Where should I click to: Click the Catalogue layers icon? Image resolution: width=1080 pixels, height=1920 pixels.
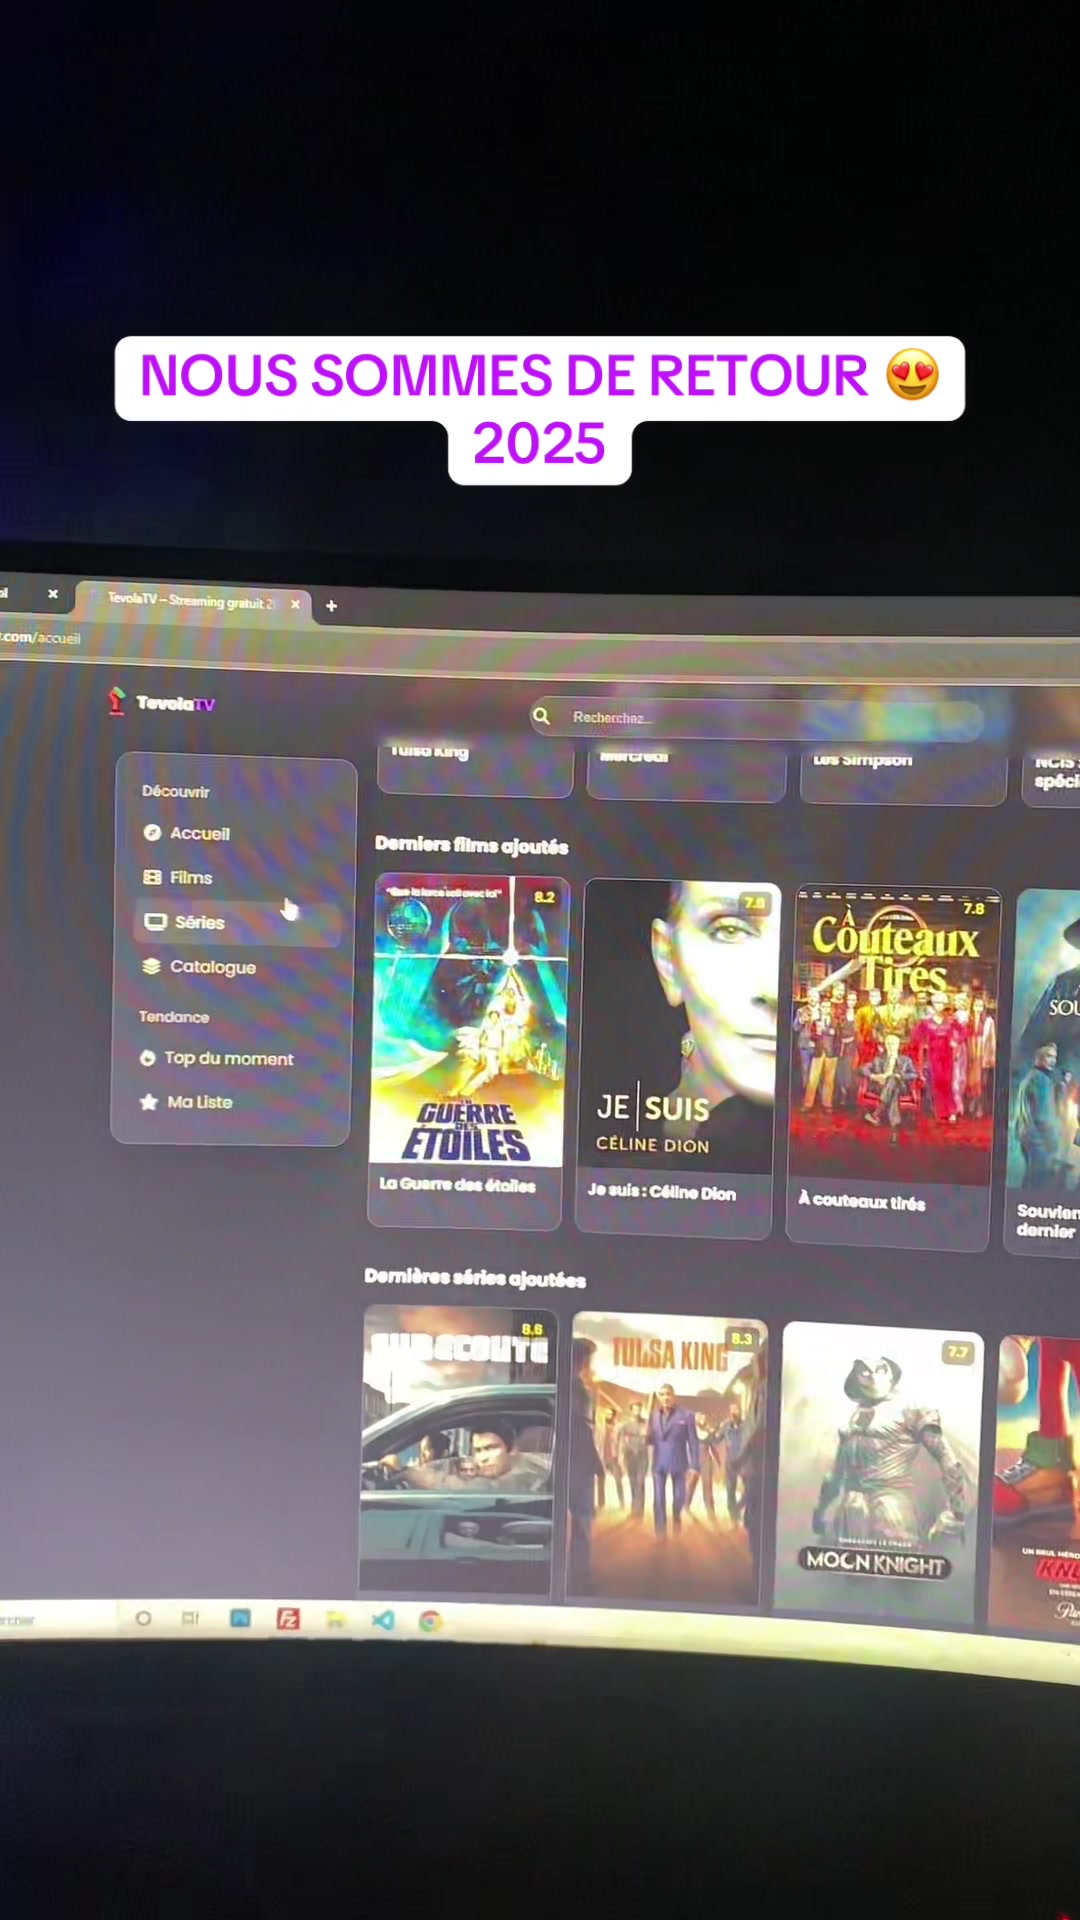pyautogui.click(x=151, y=966)
